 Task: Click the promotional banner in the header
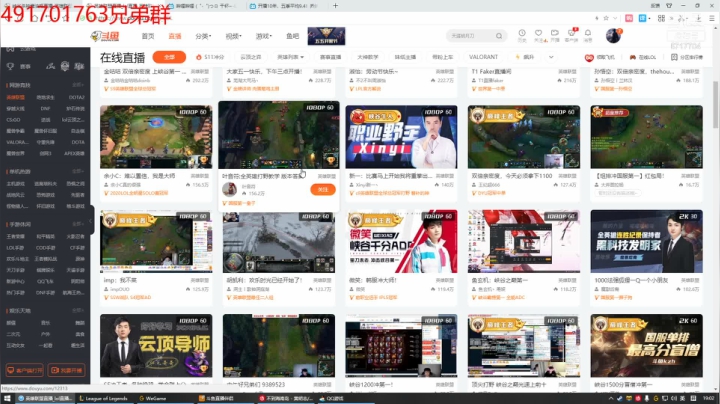point(326,36)
